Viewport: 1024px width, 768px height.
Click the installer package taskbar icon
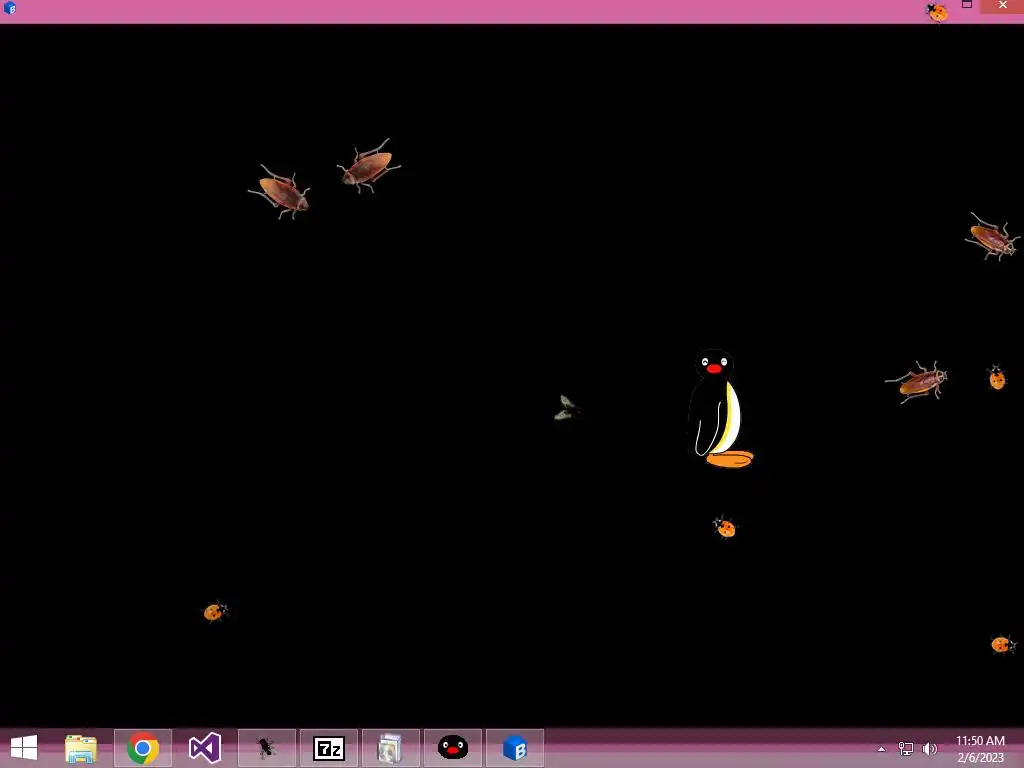point(391,748)
